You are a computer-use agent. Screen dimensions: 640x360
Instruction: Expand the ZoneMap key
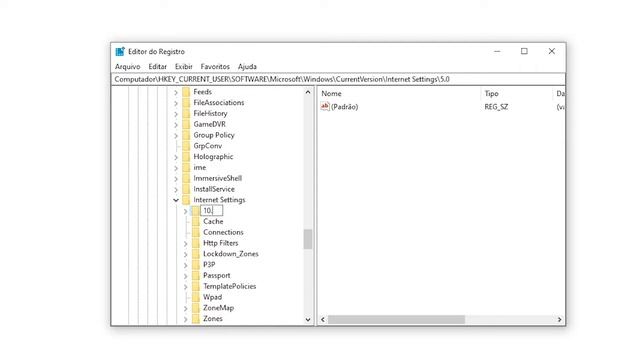pos(186,309)
